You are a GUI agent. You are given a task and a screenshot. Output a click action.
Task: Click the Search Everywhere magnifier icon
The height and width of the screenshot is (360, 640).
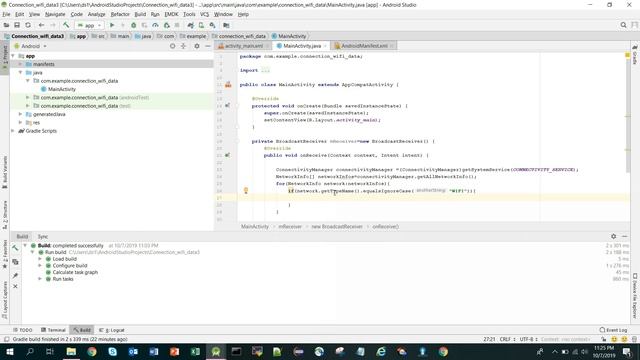pos(623,25)
